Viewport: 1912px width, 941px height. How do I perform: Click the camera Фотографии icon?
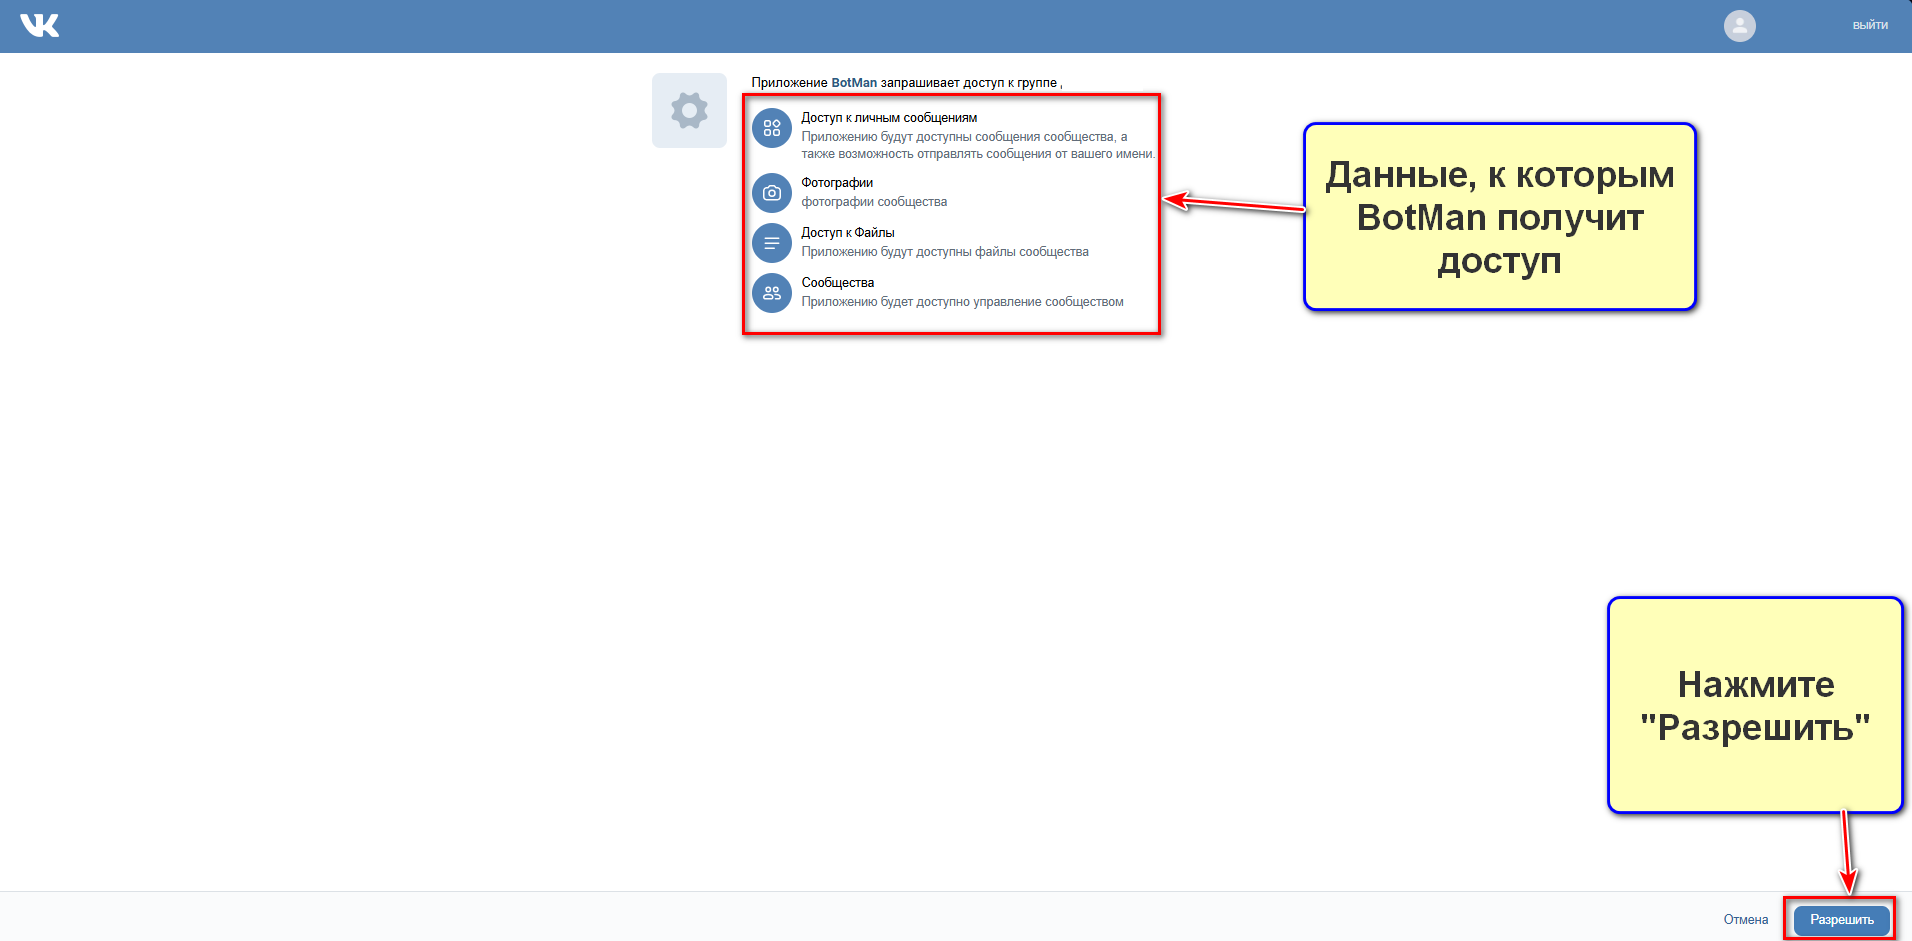[x=772, y=193]
